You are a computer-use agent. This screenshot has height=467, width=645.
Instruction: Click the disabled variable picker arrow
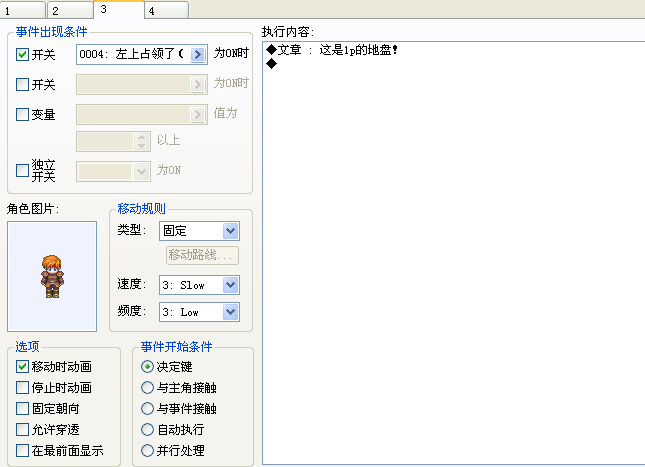tap(198, 114)
